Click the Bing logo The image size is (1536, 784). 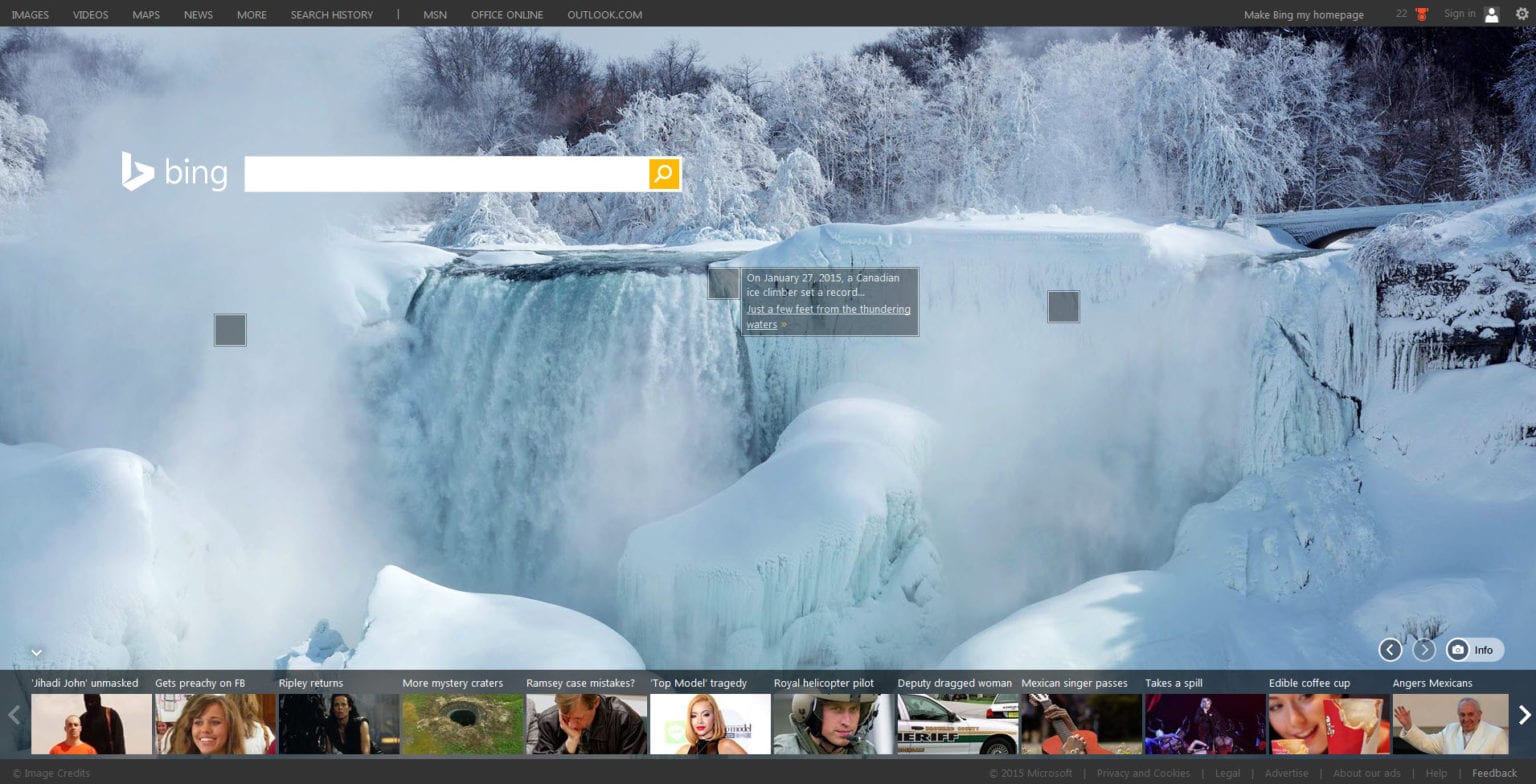pyautogui.click(x=175, y=172)
